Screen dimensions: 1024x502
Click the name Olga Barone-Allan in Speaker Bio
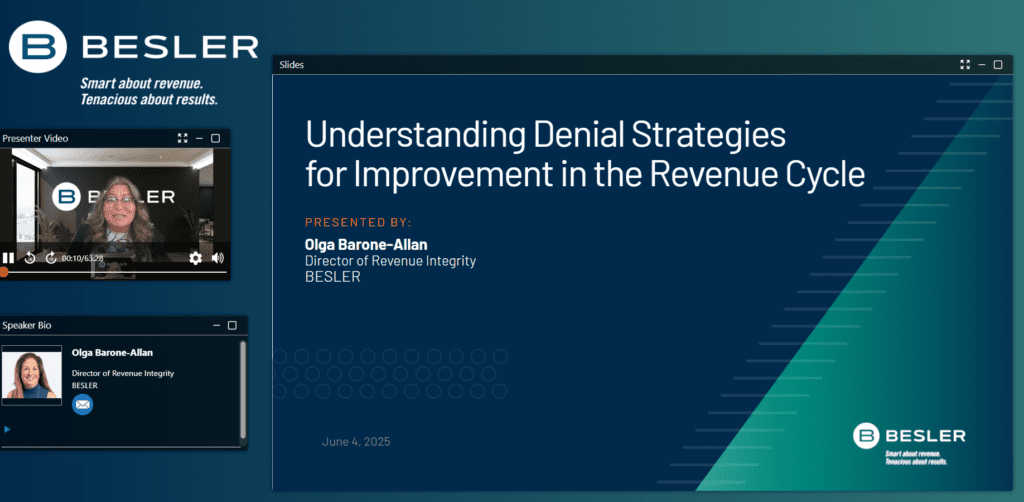tap(112, 353)
